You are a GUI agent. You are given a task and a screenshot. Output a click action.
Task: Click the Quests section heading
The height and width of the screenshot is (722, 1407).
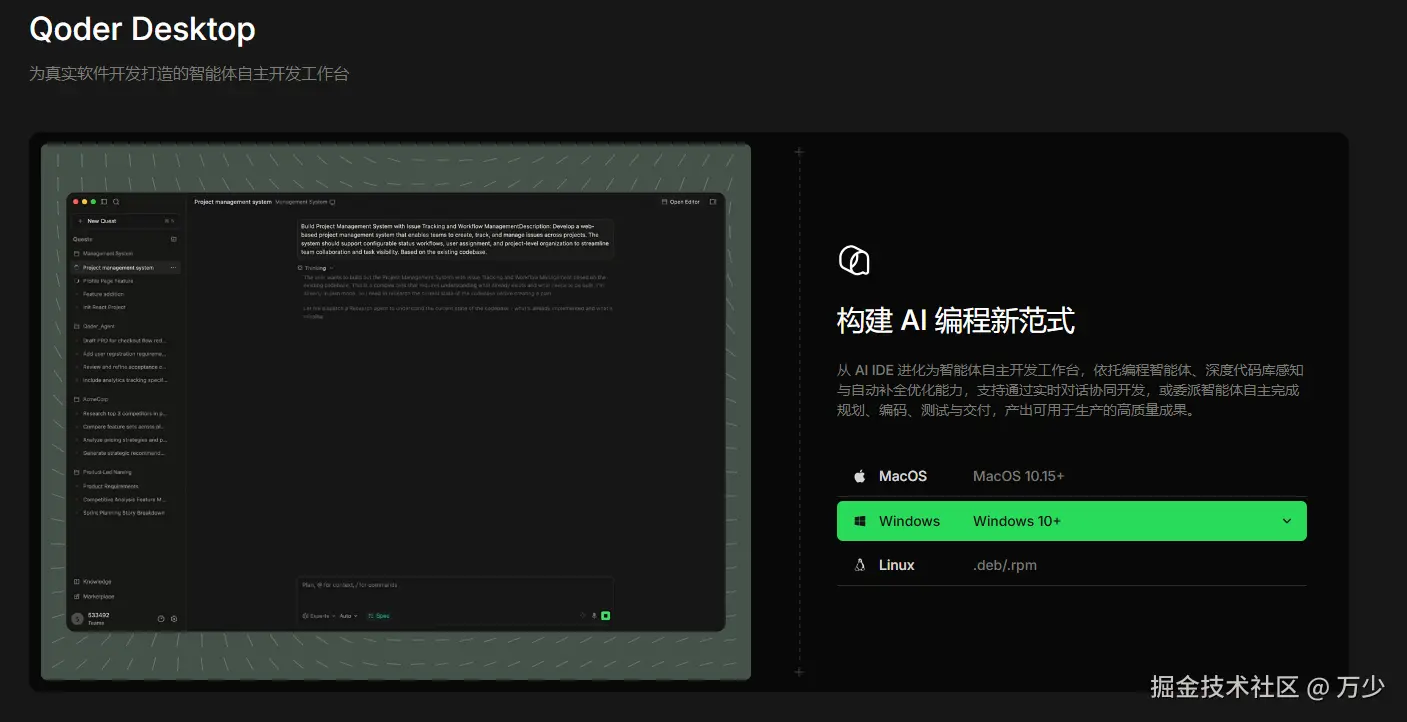coord(82,239)
